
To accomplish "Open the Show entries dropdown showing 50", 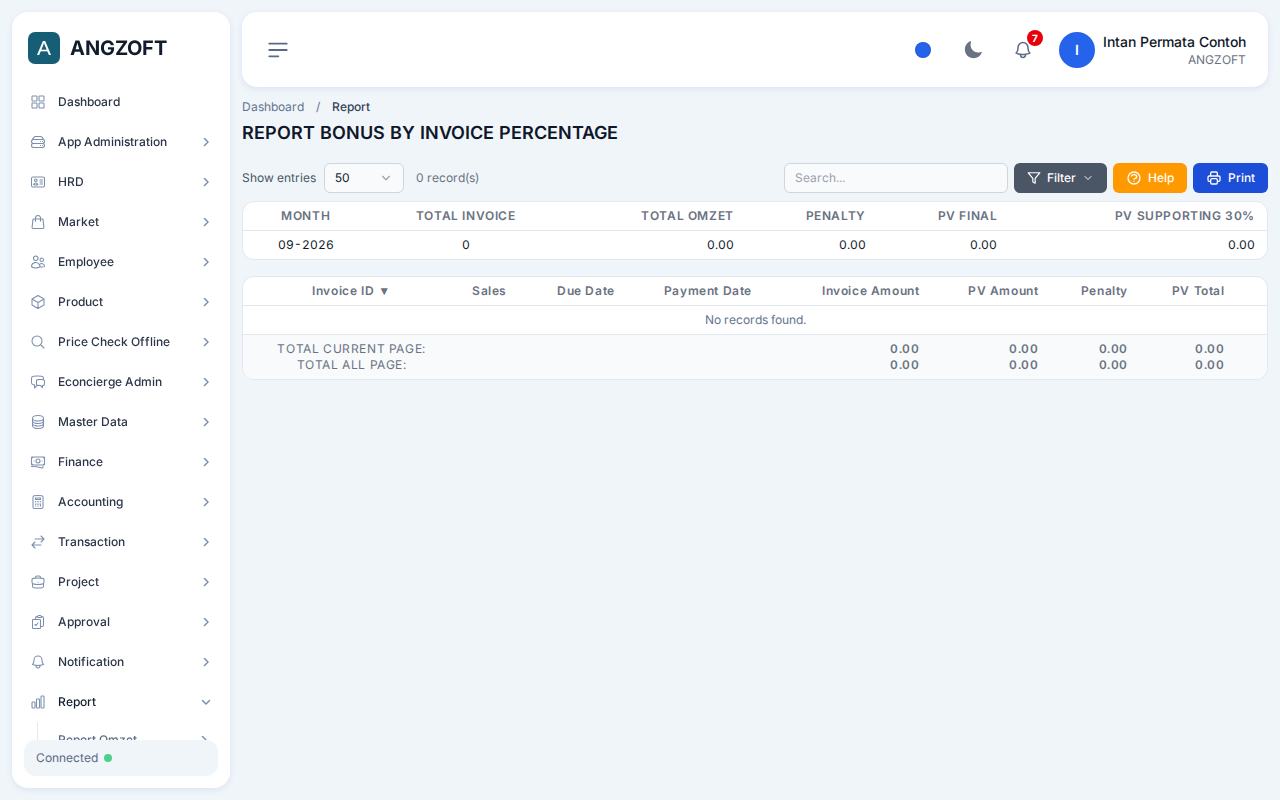I will click(364, 178).
